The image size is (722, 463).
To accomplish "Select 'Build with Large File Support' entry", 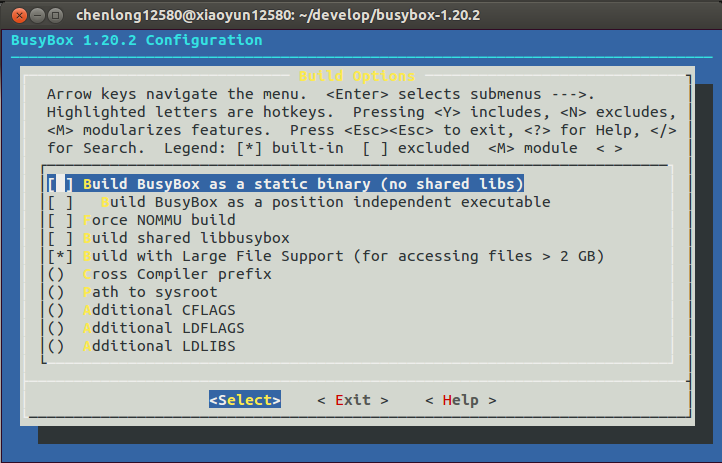I will click(344, 256).
